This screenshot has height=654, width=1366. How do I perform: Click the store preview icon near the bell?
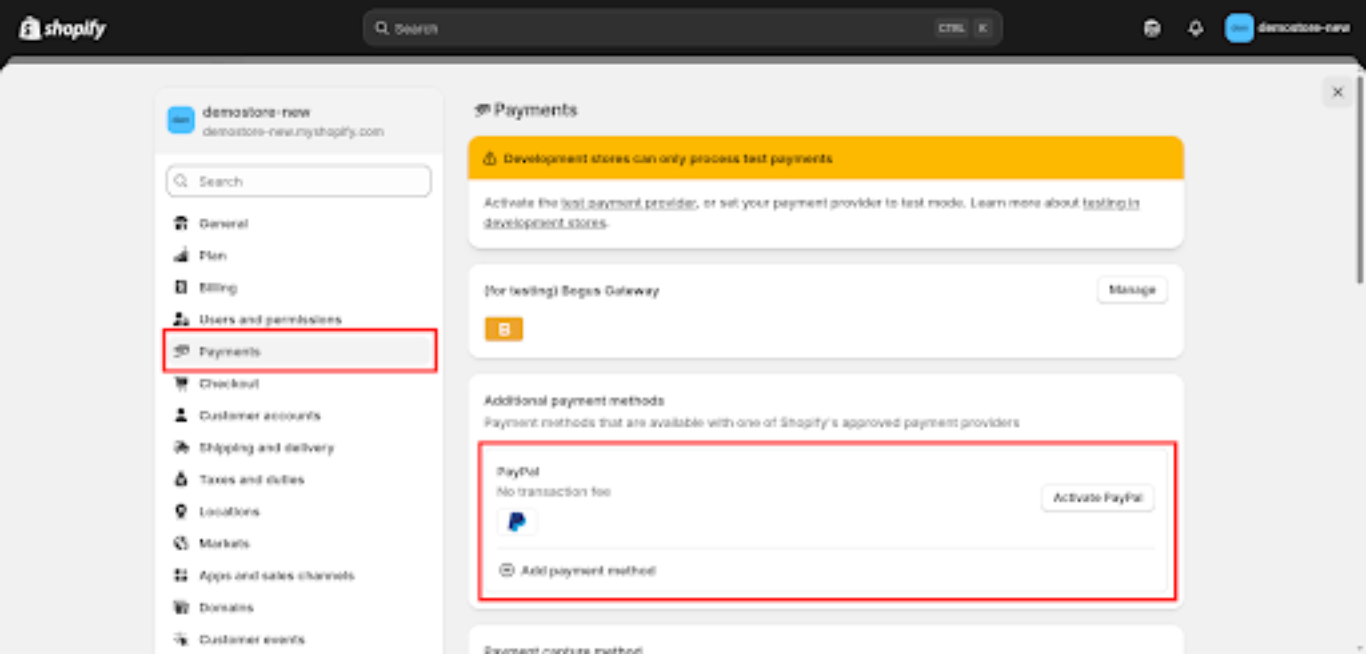[1152, 27]
